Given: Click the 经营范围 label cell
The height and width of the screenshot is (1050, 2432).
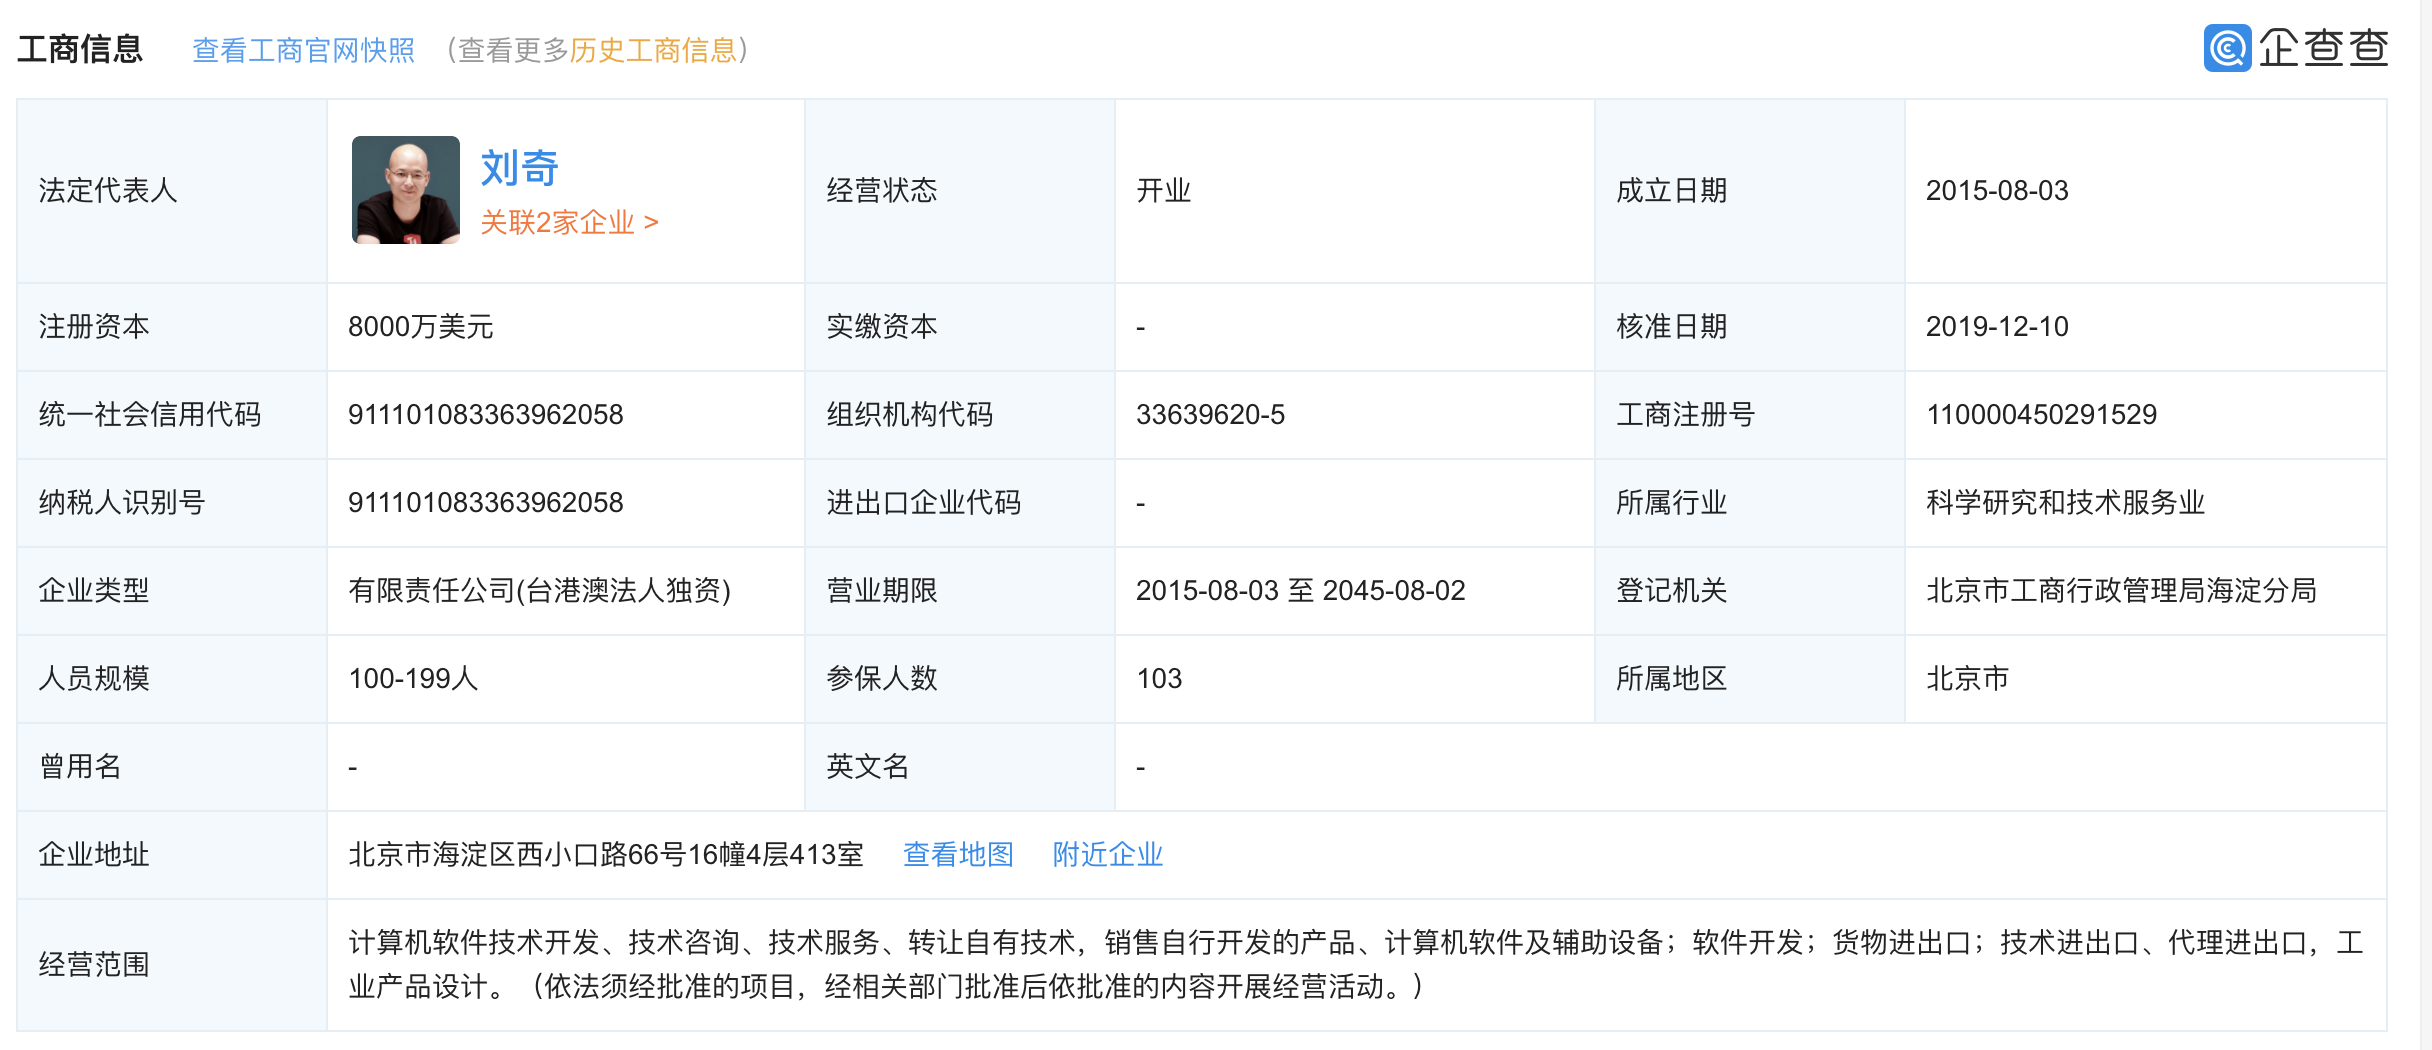Looking at the screenshot, I should point(172,965).
